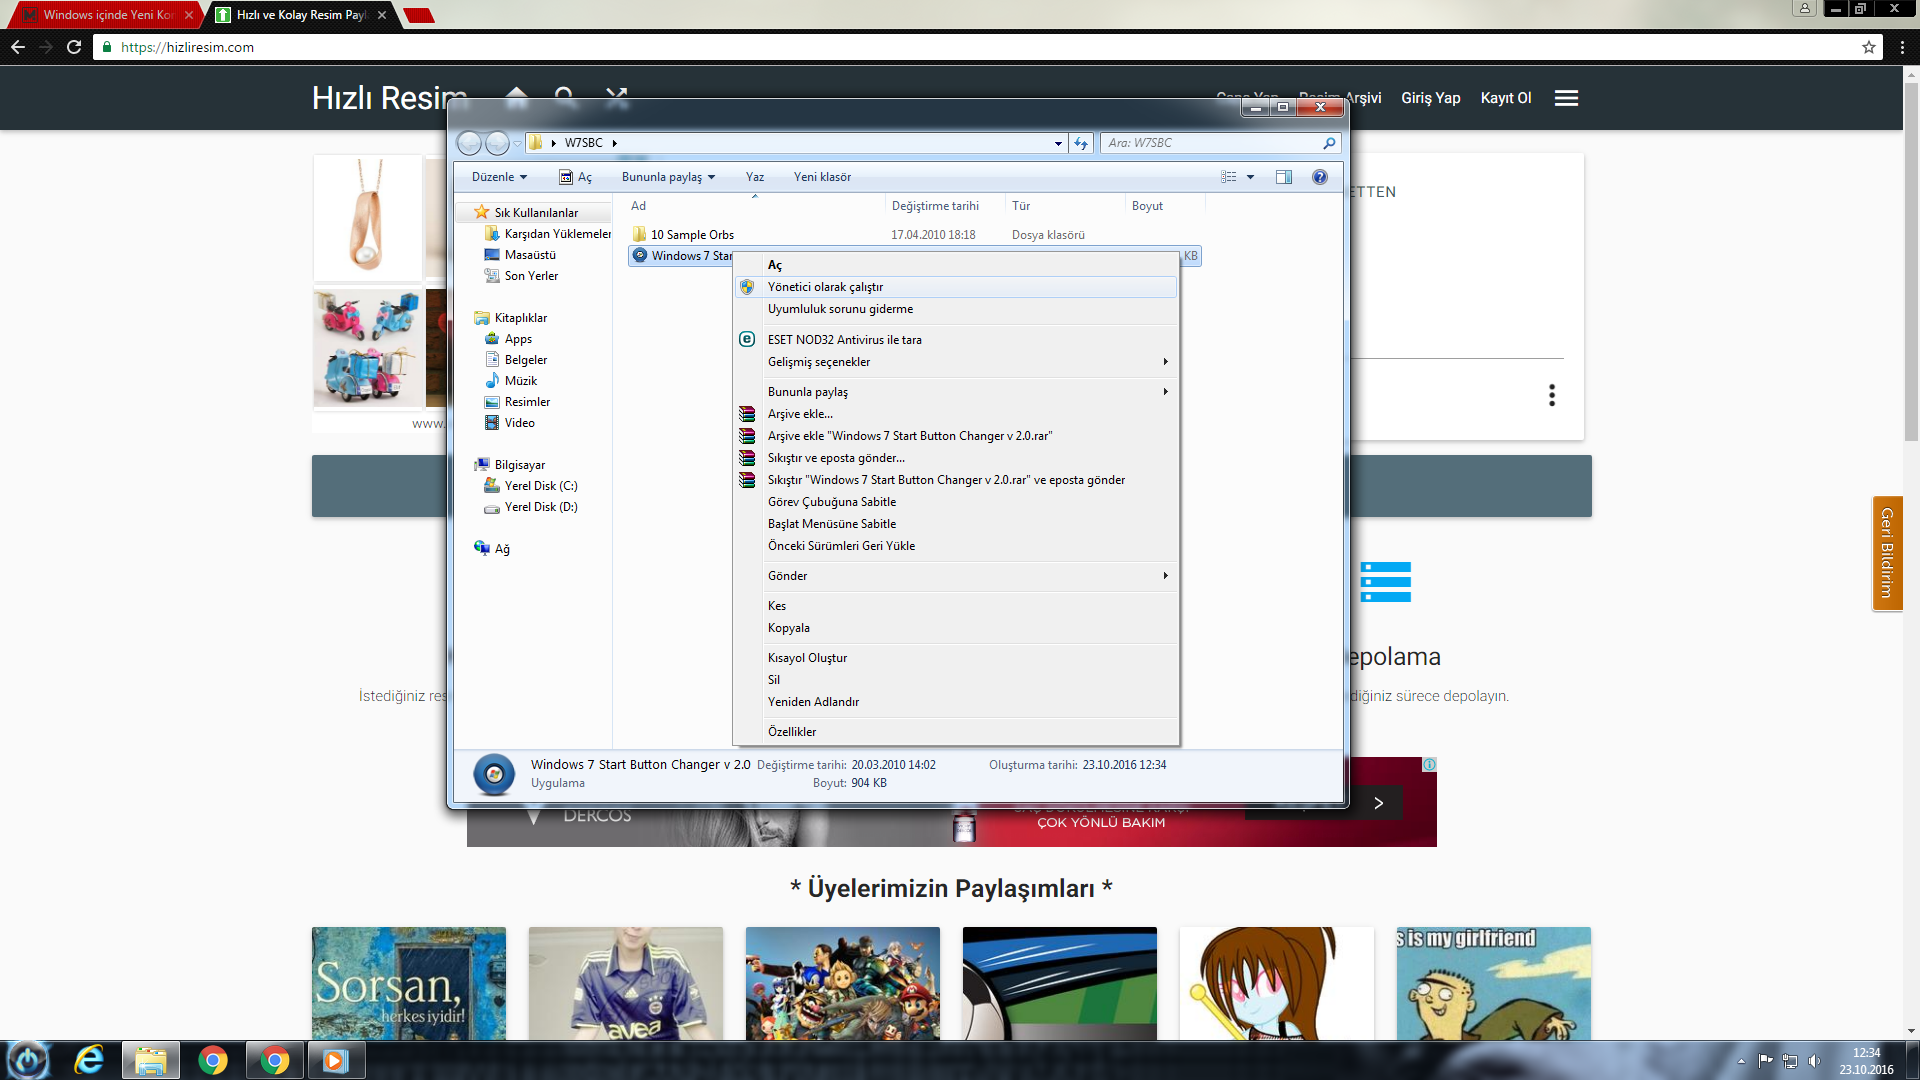Toggle the Explorer preview pane icon
Screen dimensions: 1920x1080
tap(1284, 177)
